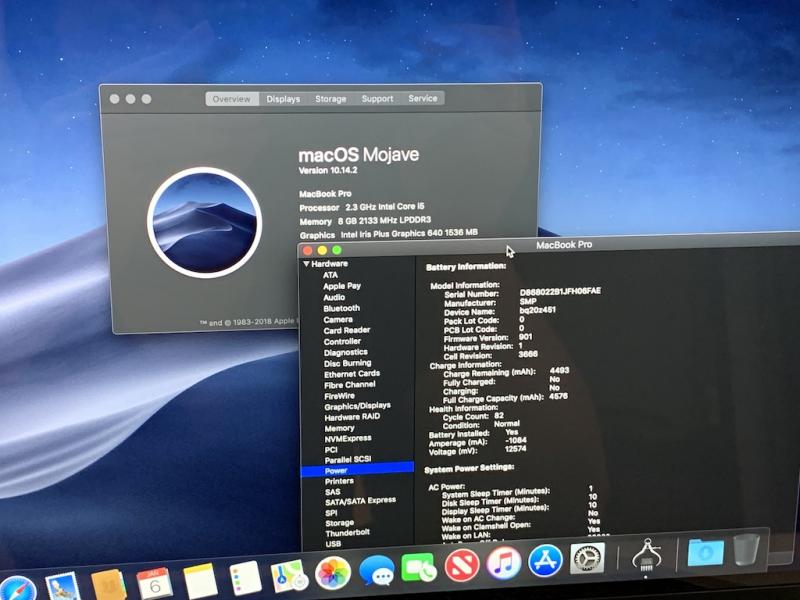This screenshot has width=800, height=600.
Task: Select SATA/SATA Express in the sidebar
Action: click(x=361, y=501)
